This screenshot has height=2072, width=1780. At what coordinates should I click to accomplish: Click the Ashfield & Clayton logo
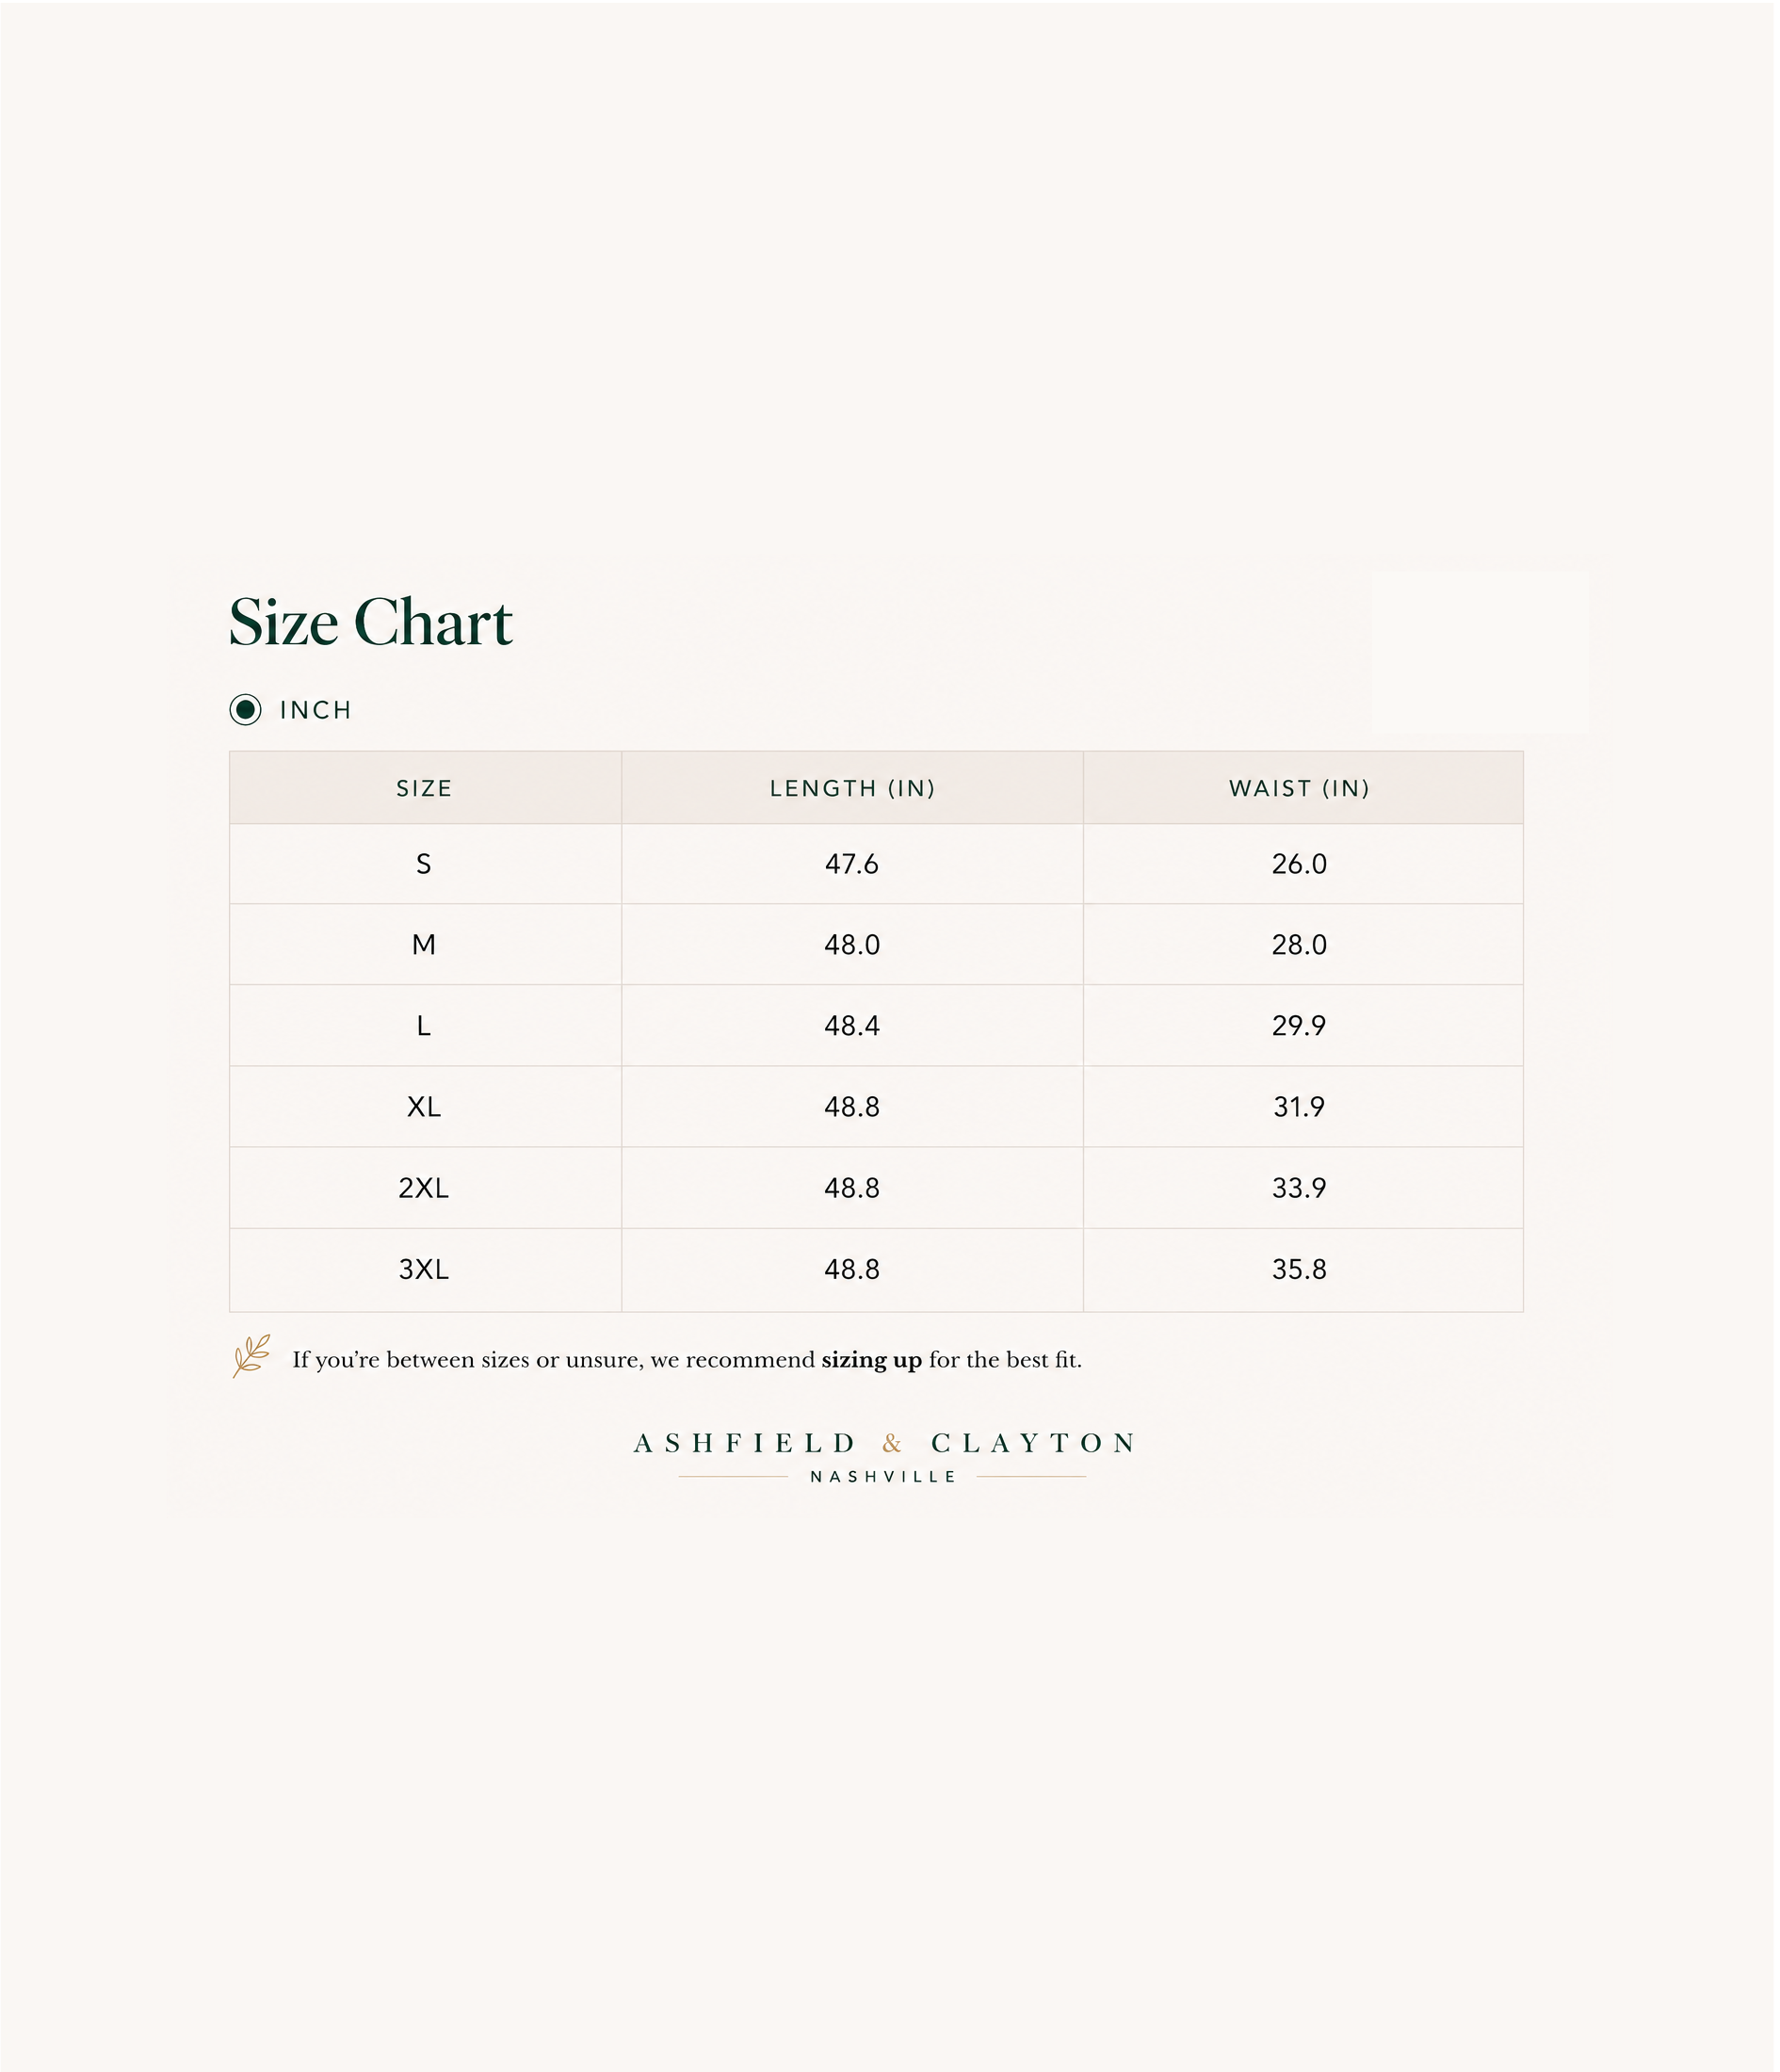884,1457
